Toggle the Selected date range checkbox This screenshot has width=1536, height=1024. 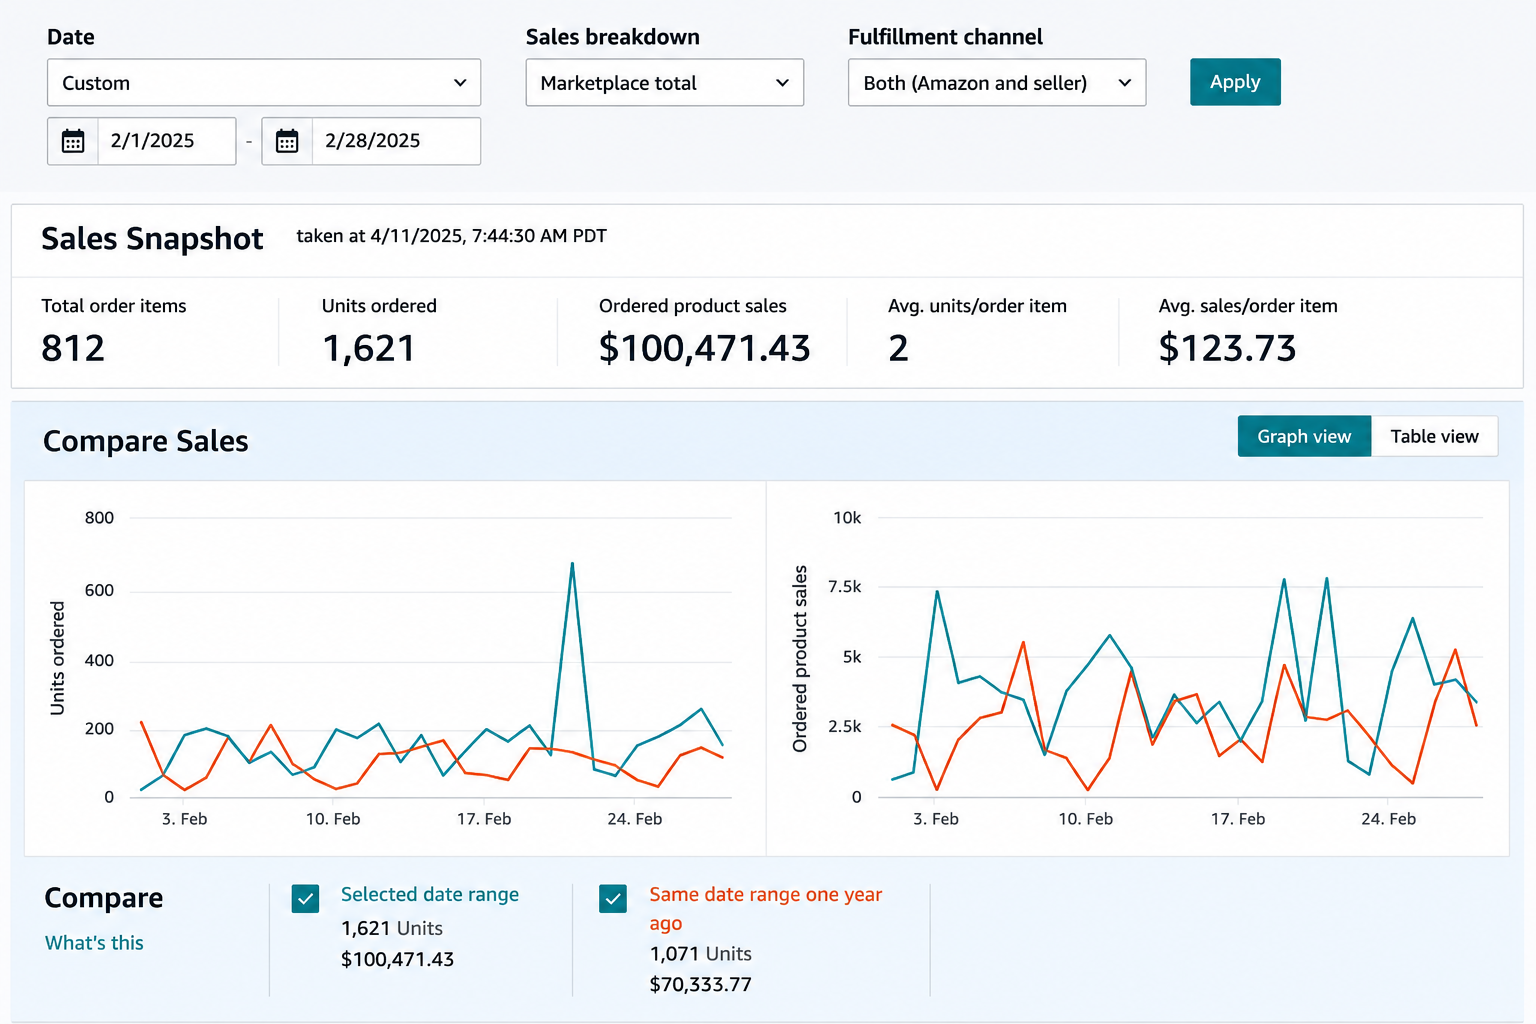pos(306,898)
